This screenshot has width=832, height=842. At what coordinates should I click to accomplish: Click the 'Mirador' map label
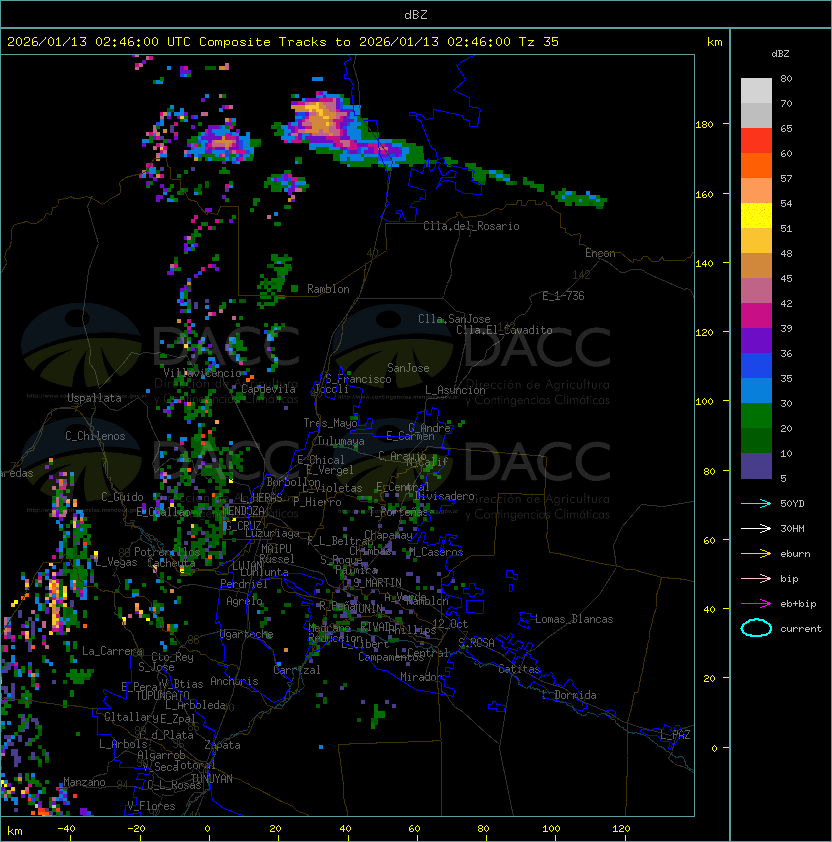(421, 677)
